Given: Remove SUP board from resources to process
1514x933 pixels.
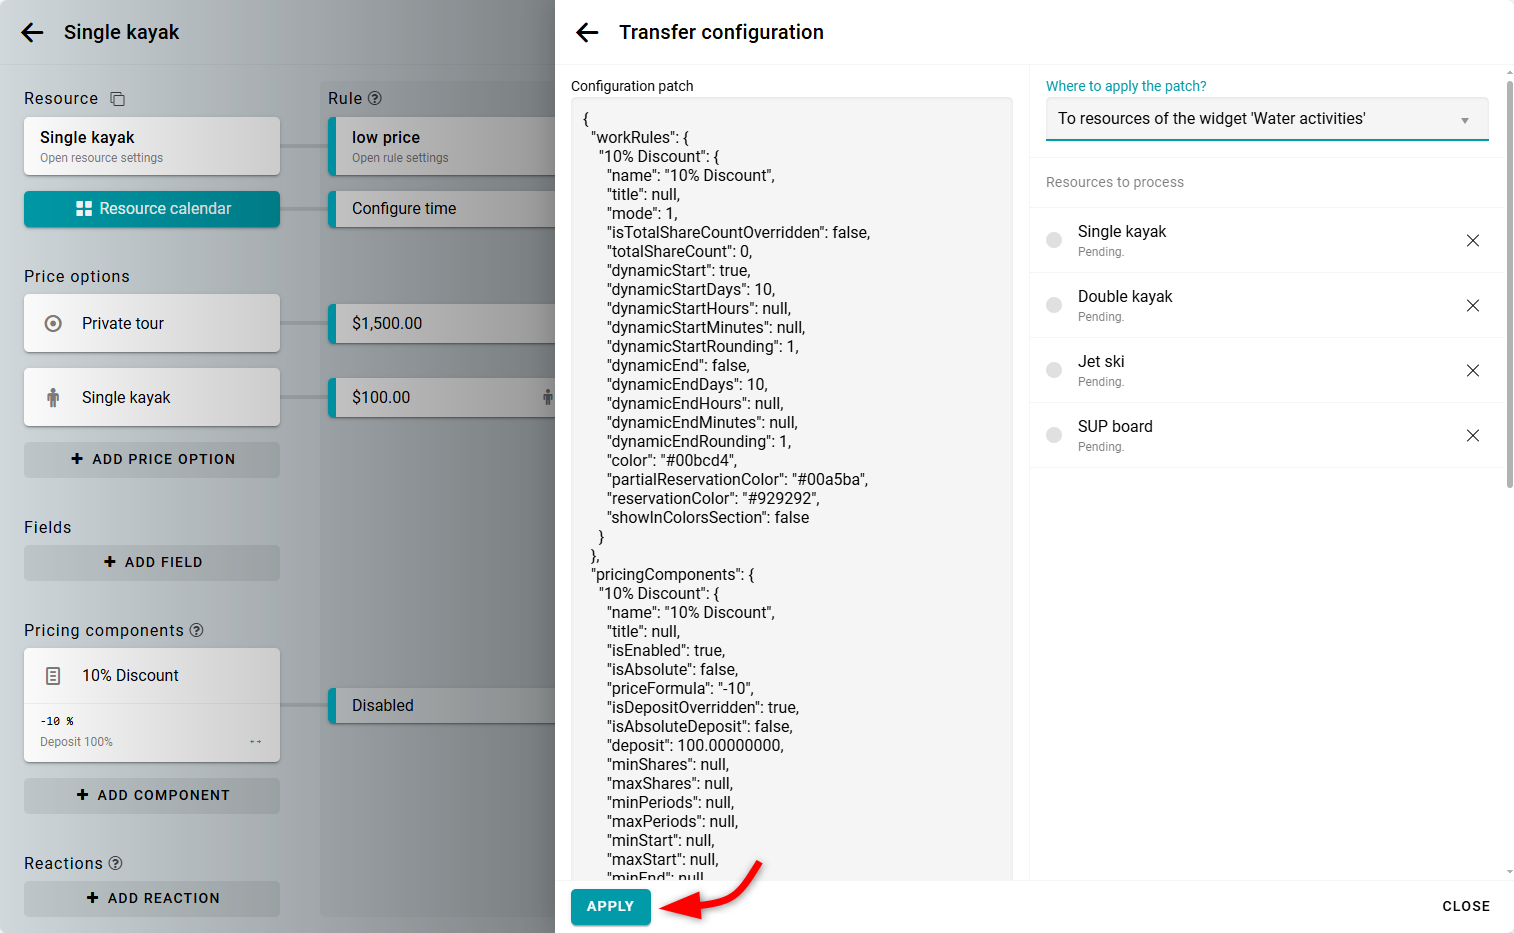Looking at the screenshot, I should (1472, 435).
